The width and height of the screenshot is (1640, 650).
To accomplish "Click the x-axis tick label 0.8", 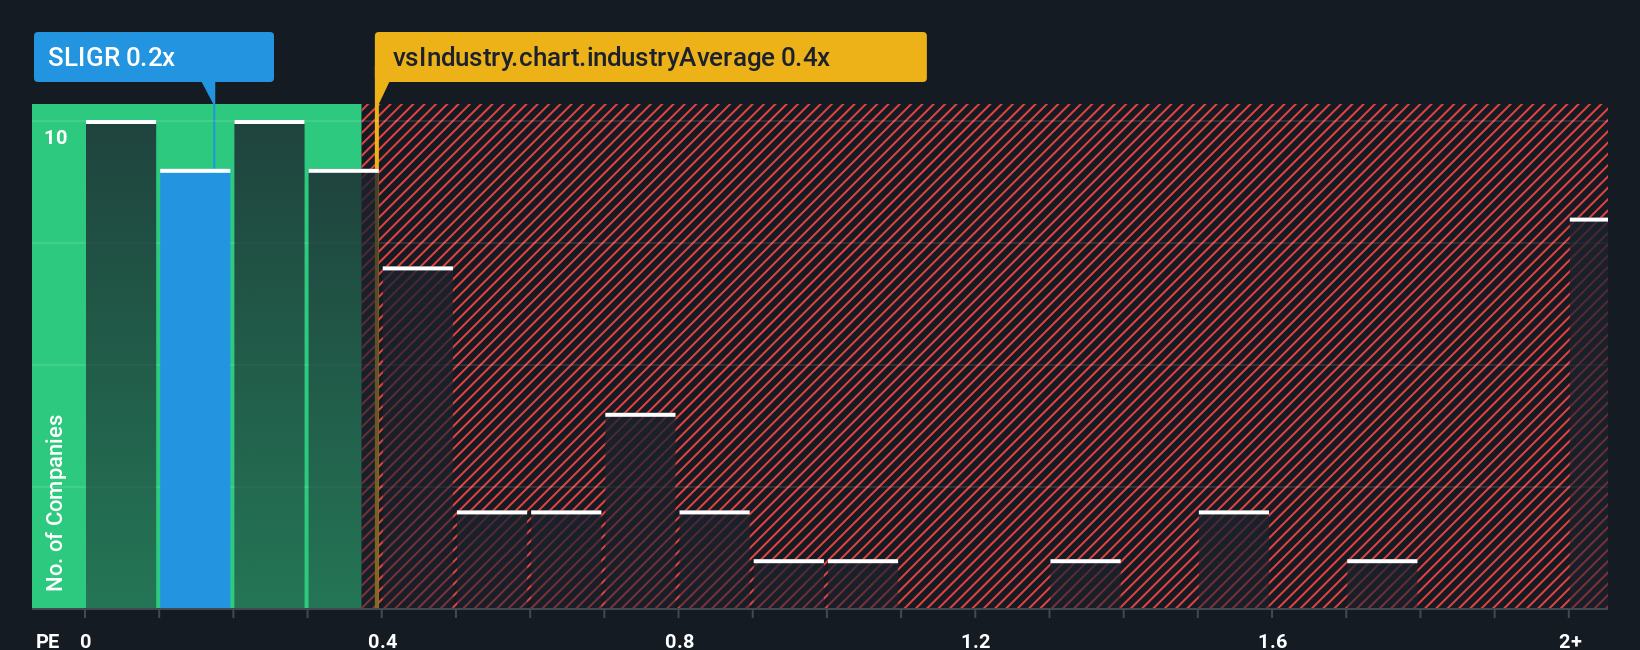I will [679, 640].
